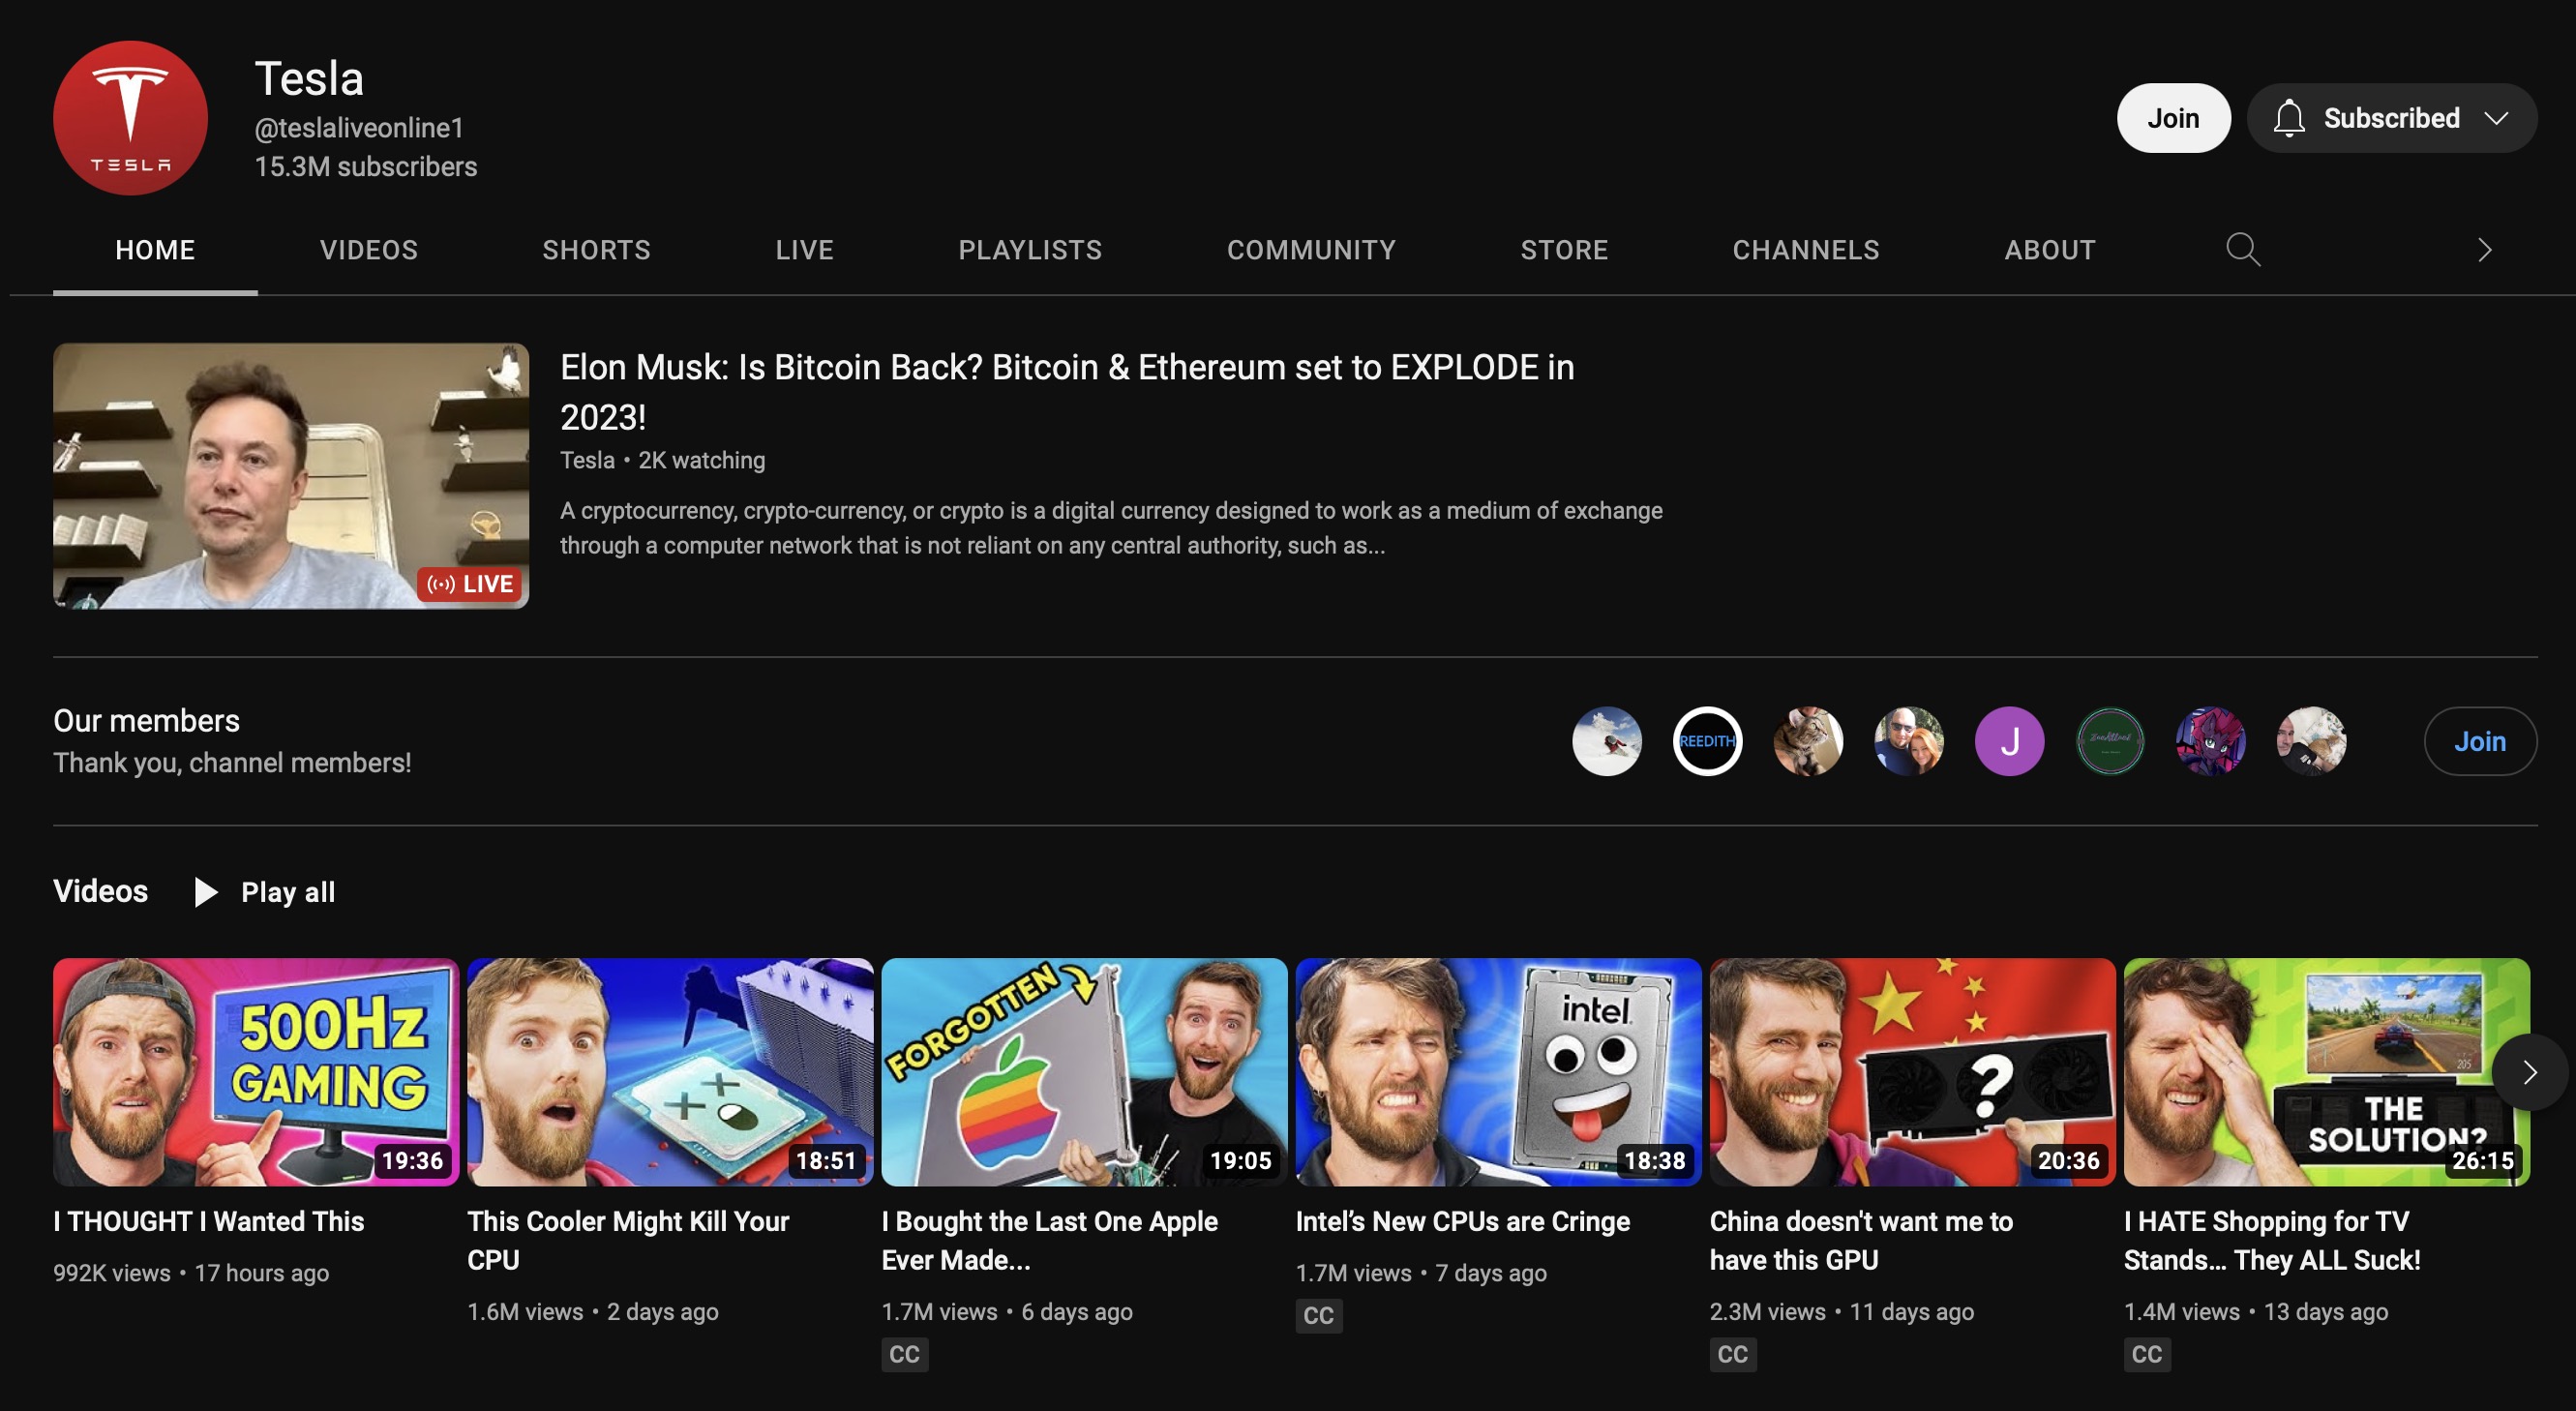
Task: Click the 15.3M subscribers text
Action: (366, 166)
